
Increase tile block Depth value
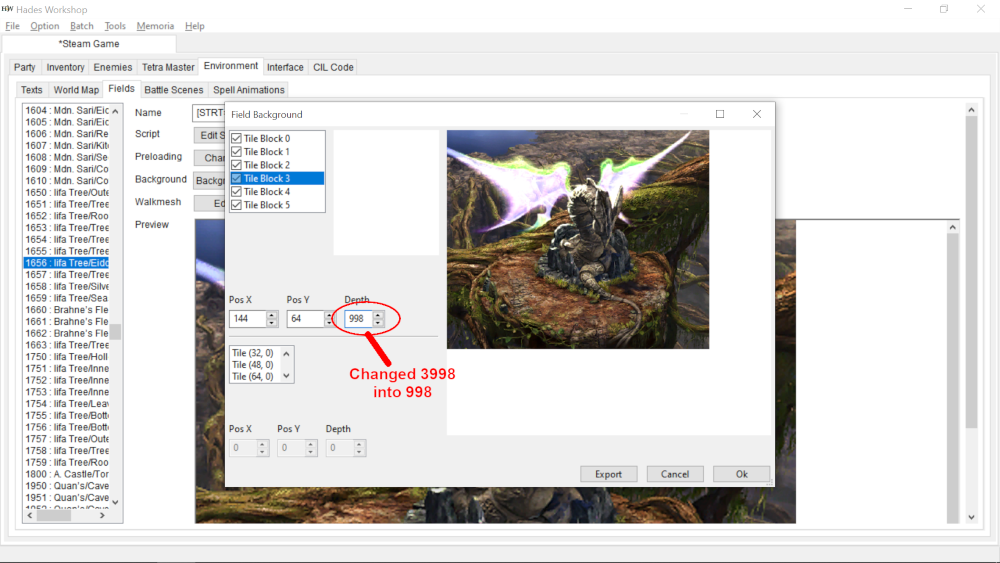point(378,315)
